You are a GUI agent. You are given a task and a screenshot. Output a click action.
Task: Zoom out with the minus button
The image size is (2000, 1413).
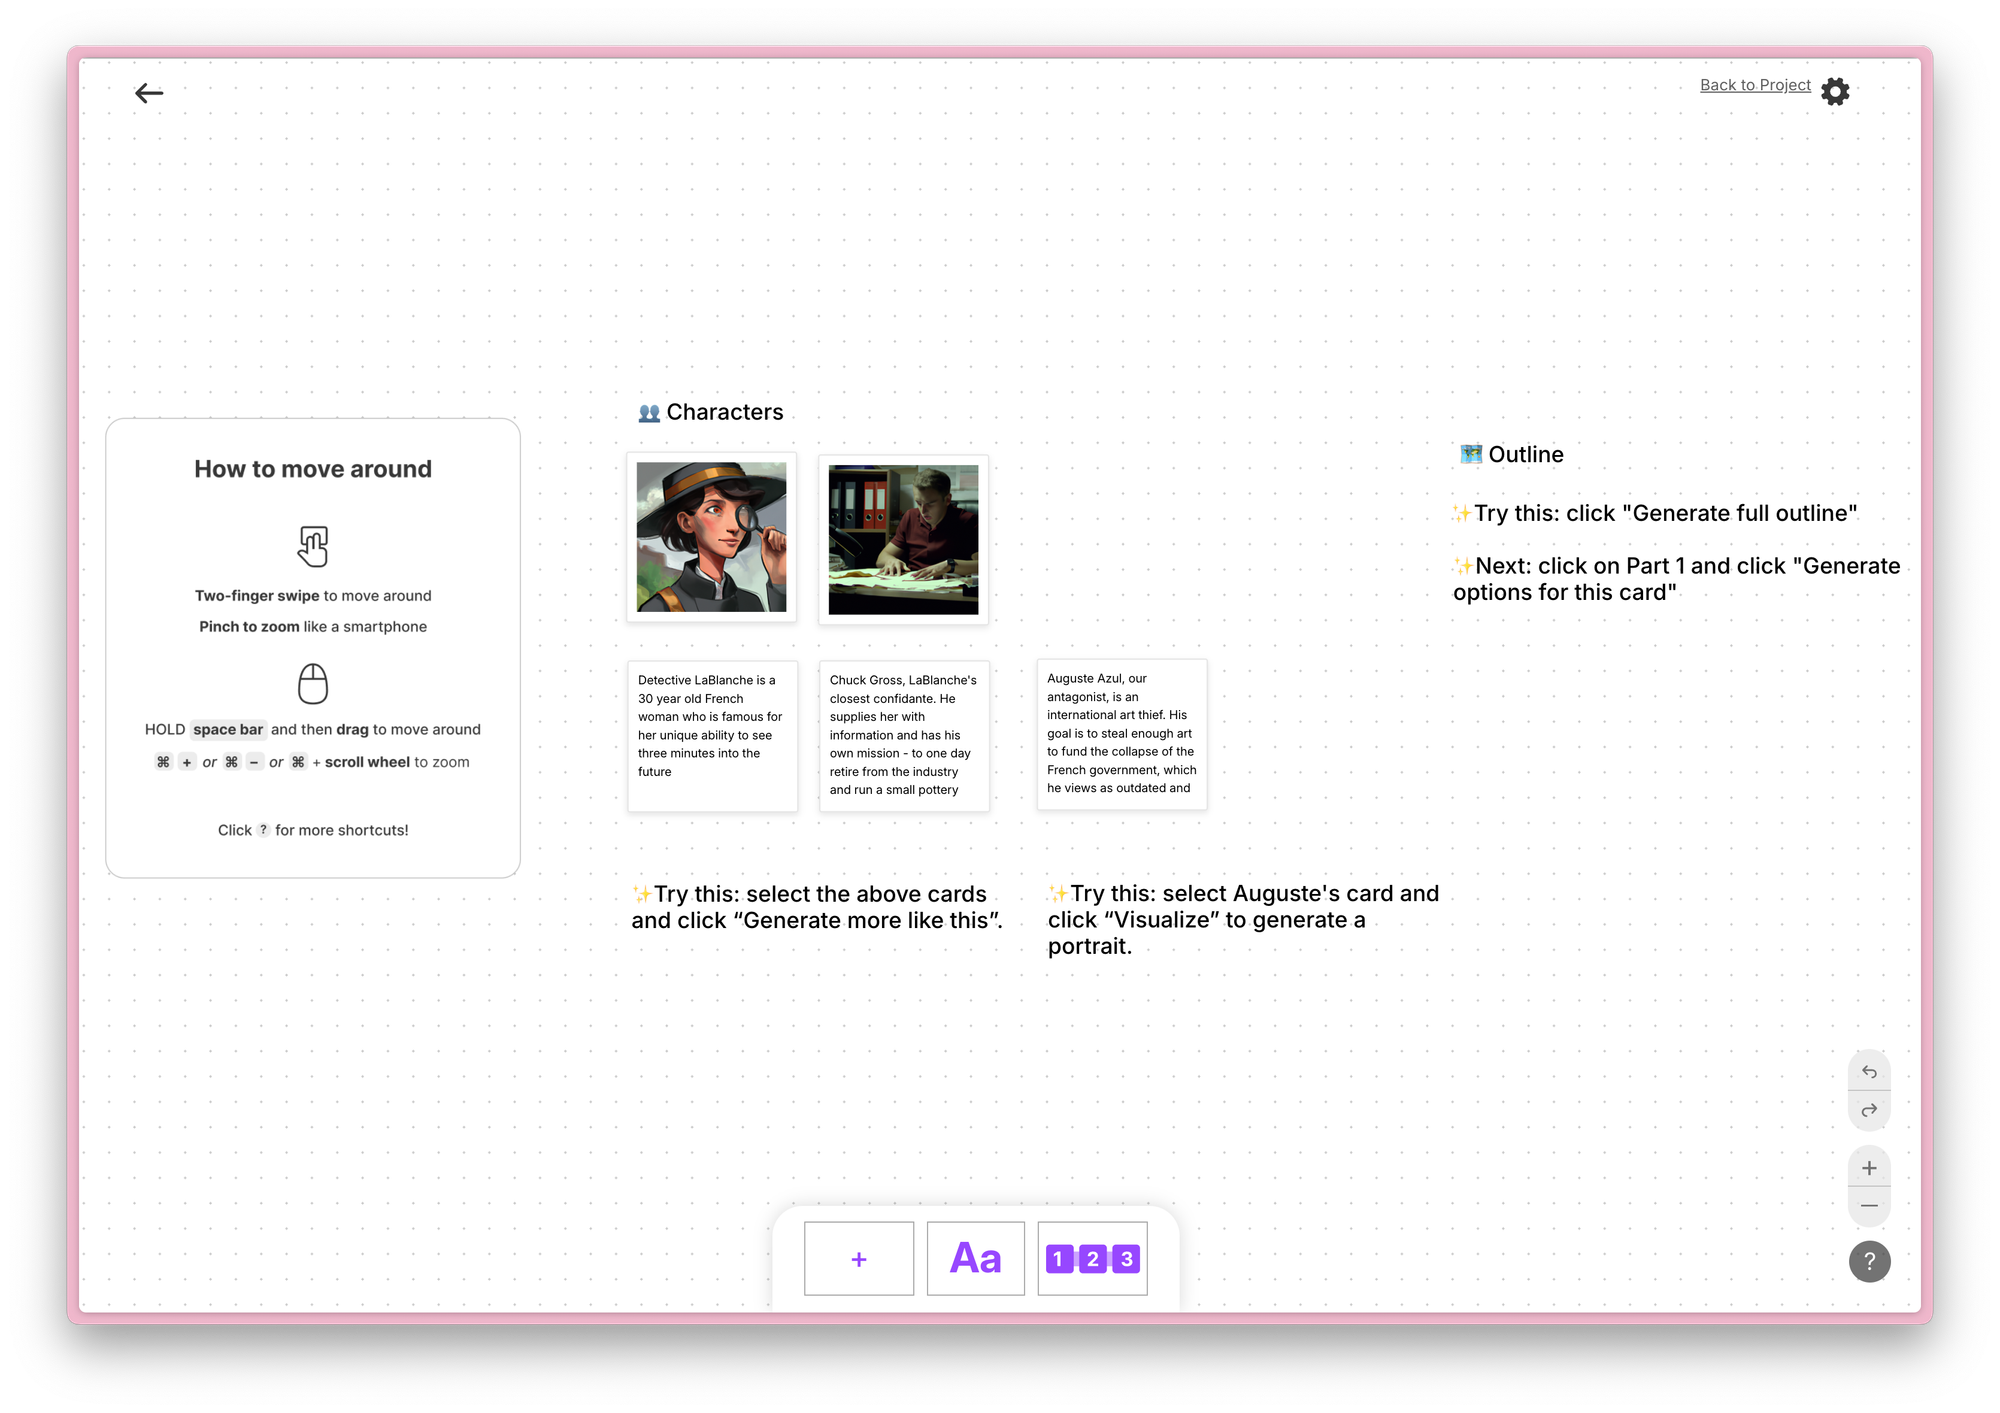pos(1869,1206)
